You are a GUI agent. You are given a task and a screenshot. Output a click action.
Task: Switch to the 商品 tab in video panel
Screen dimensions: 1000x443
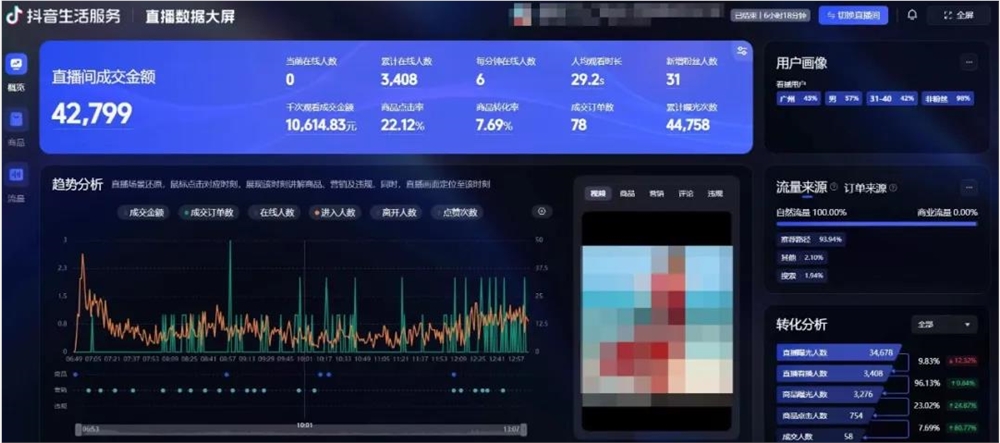click(627, 194)
